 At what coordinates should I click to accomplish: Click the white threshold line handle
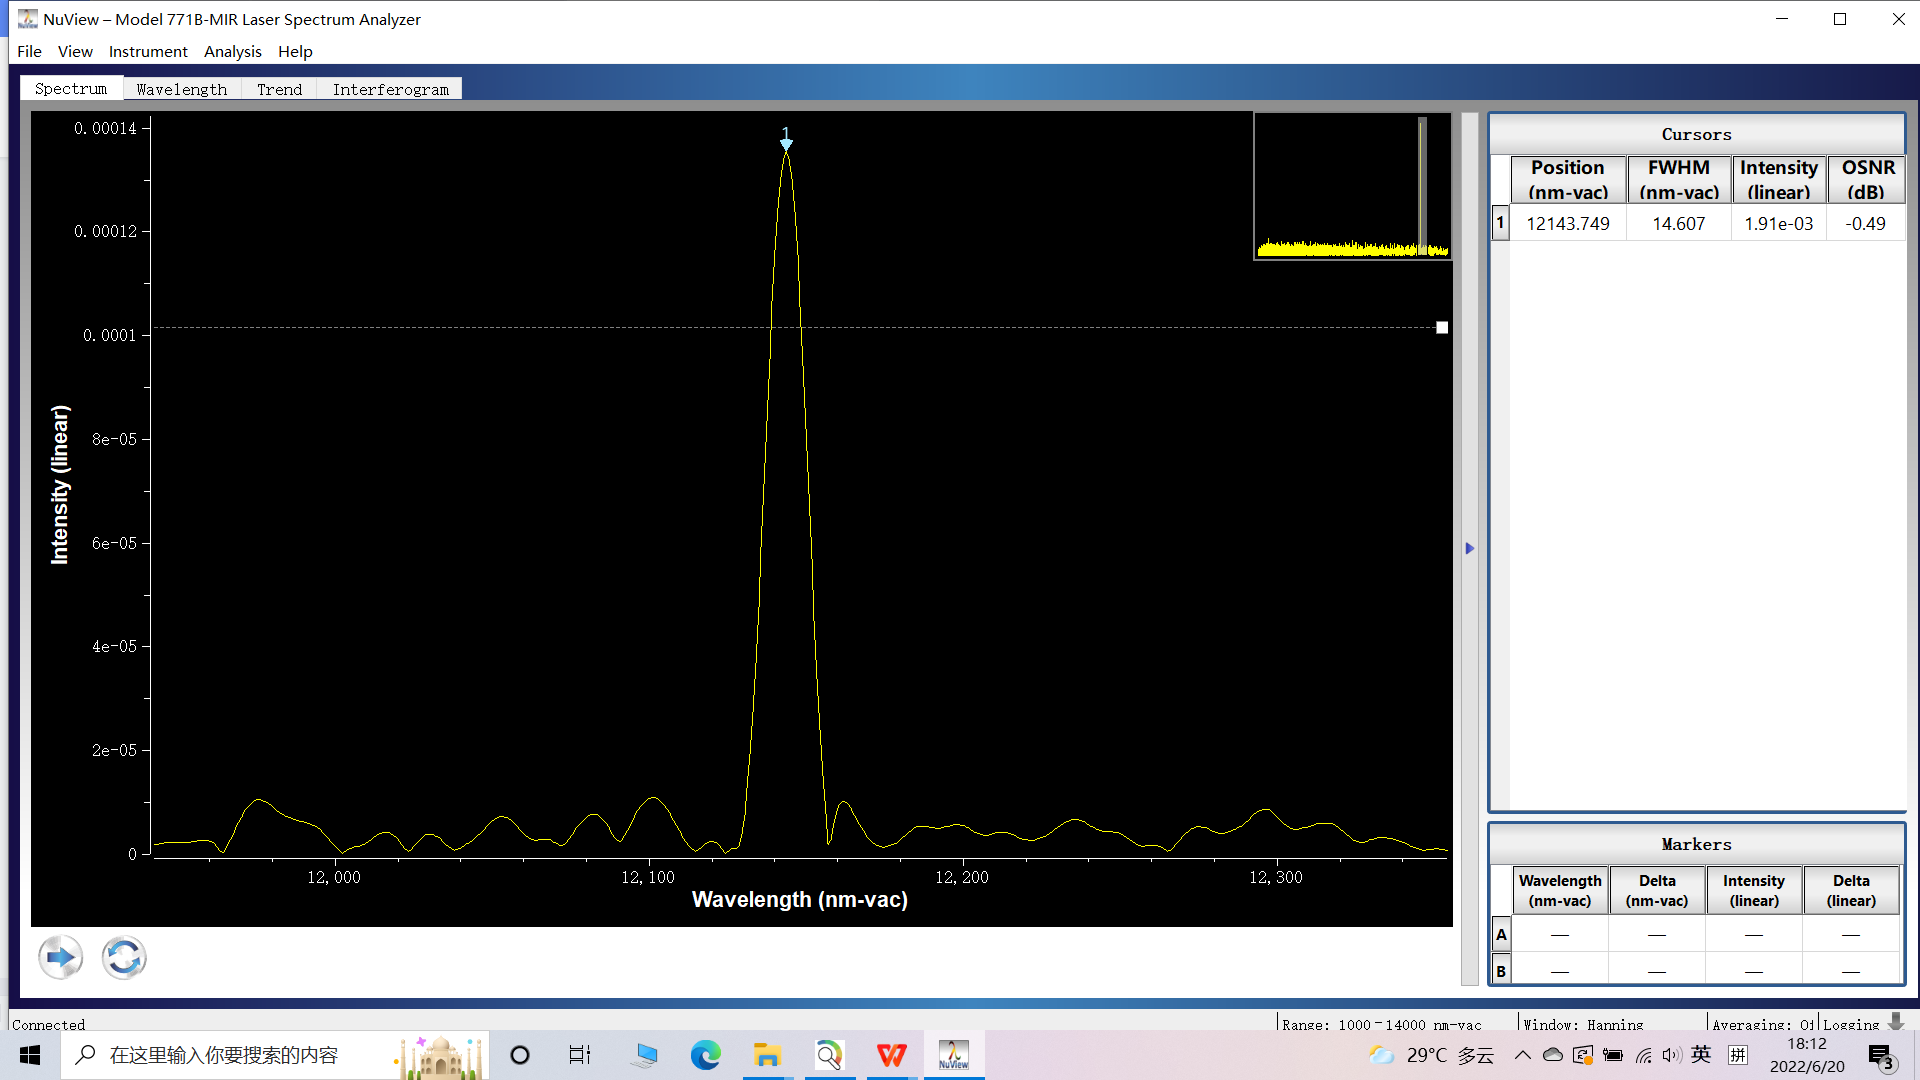click(1442, 328)
